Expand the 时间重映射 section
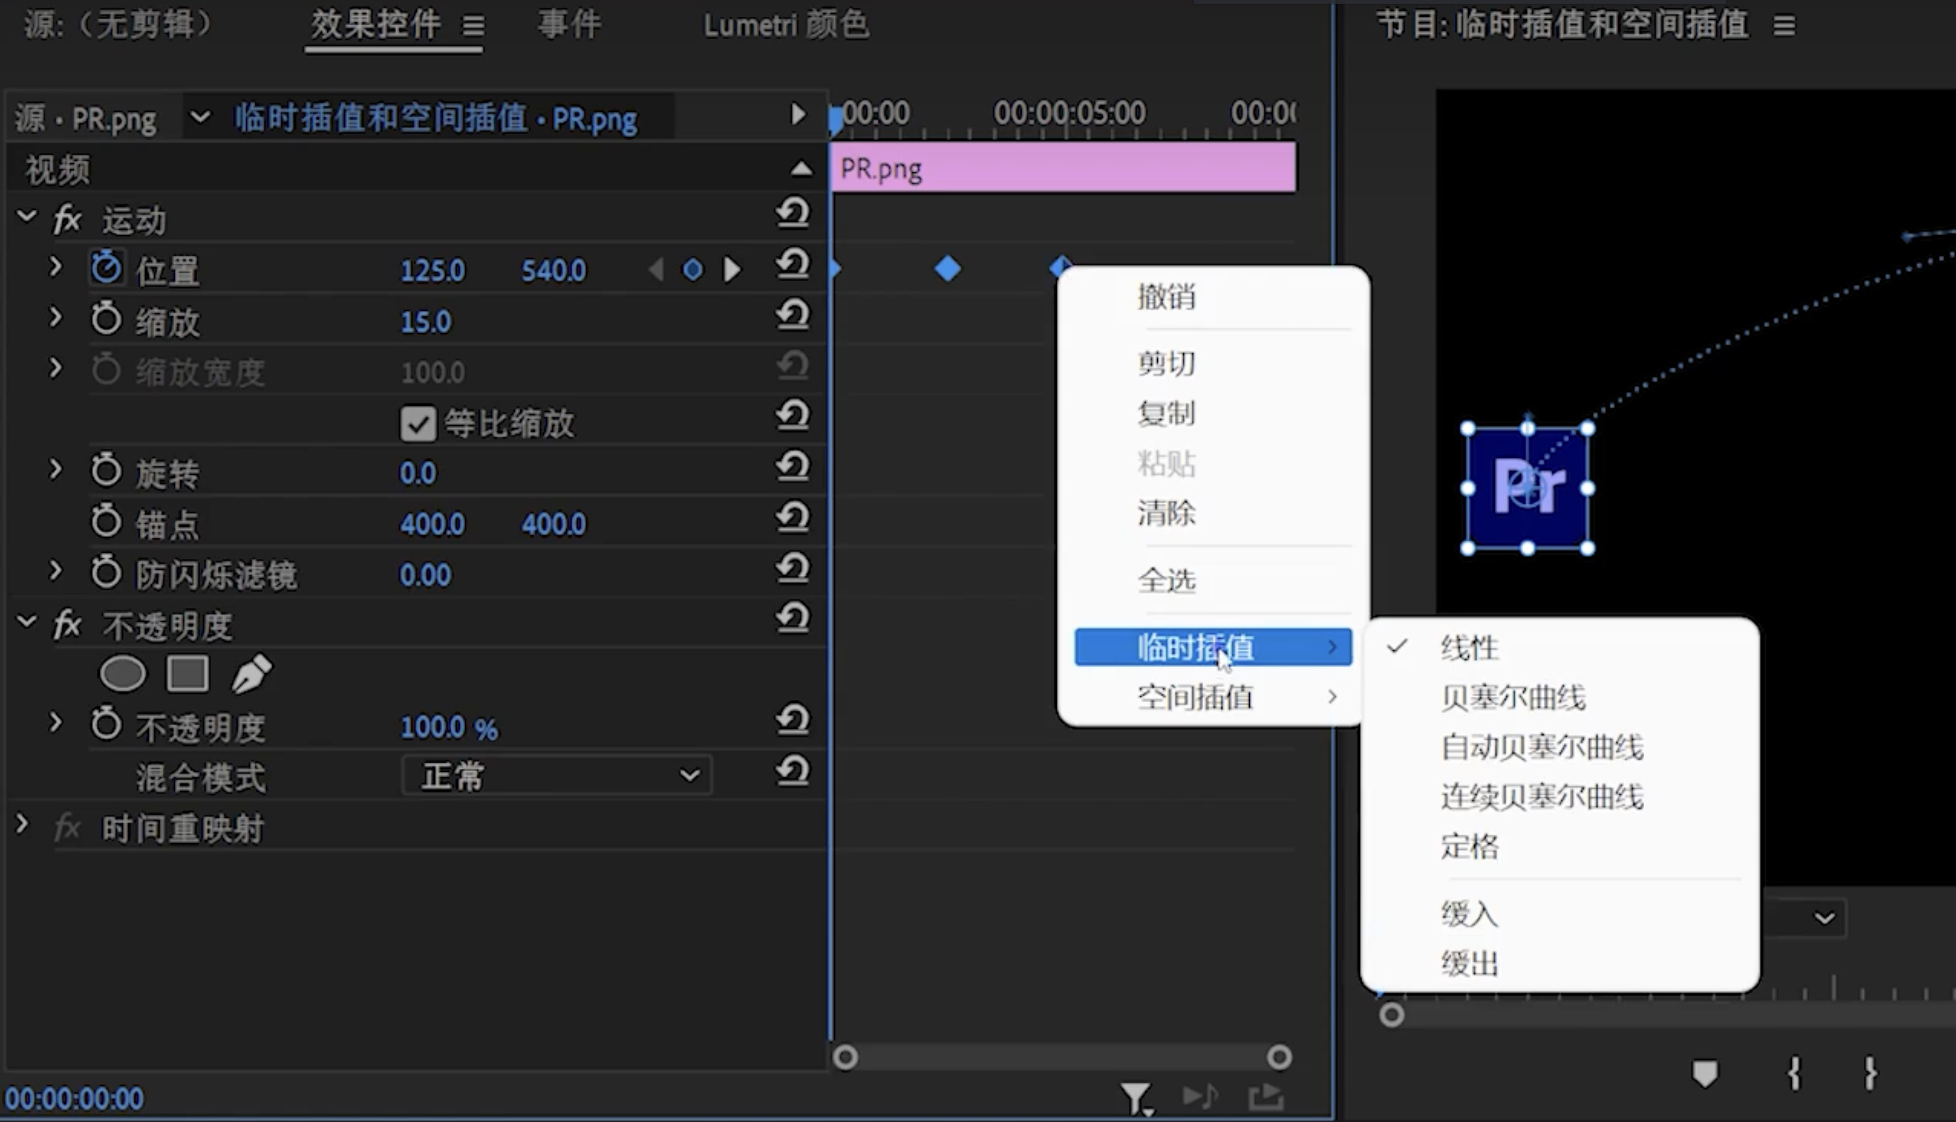The image size is (1956, 1122). coord(22,827)
